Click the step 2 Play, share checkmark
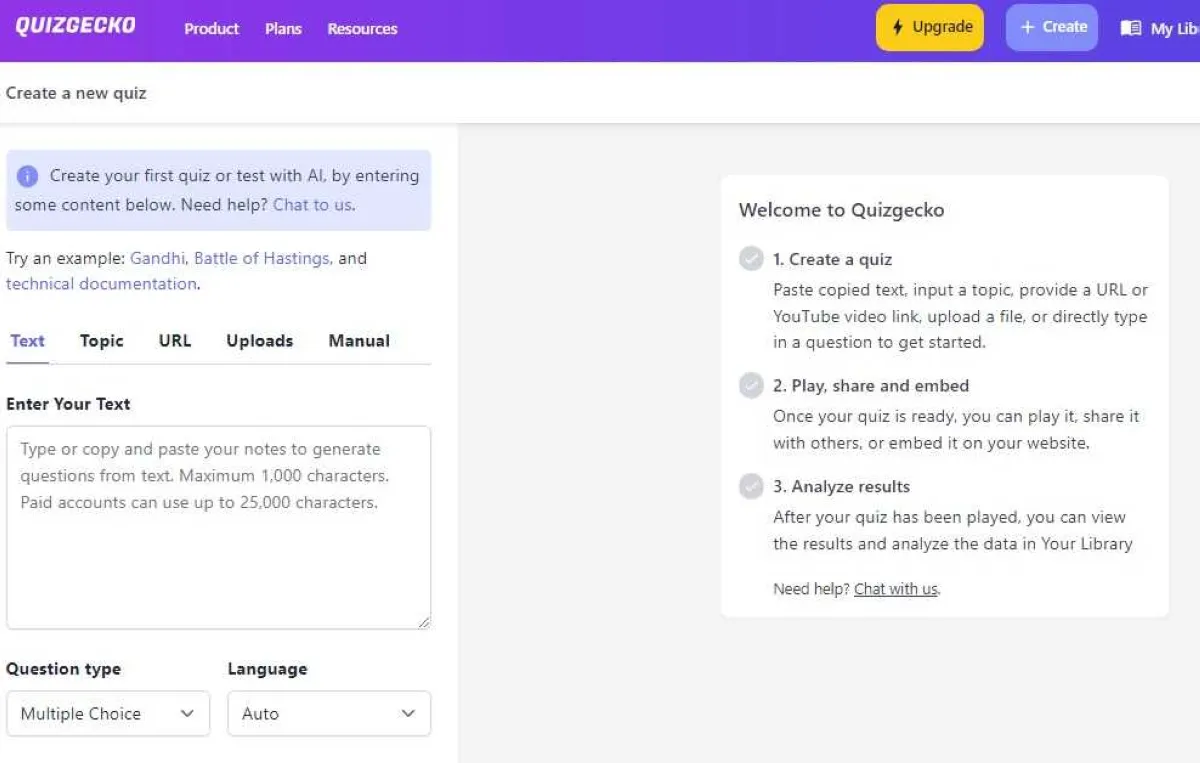The width and height of the screenshot is (1200, 763). [x=751, y=386]
